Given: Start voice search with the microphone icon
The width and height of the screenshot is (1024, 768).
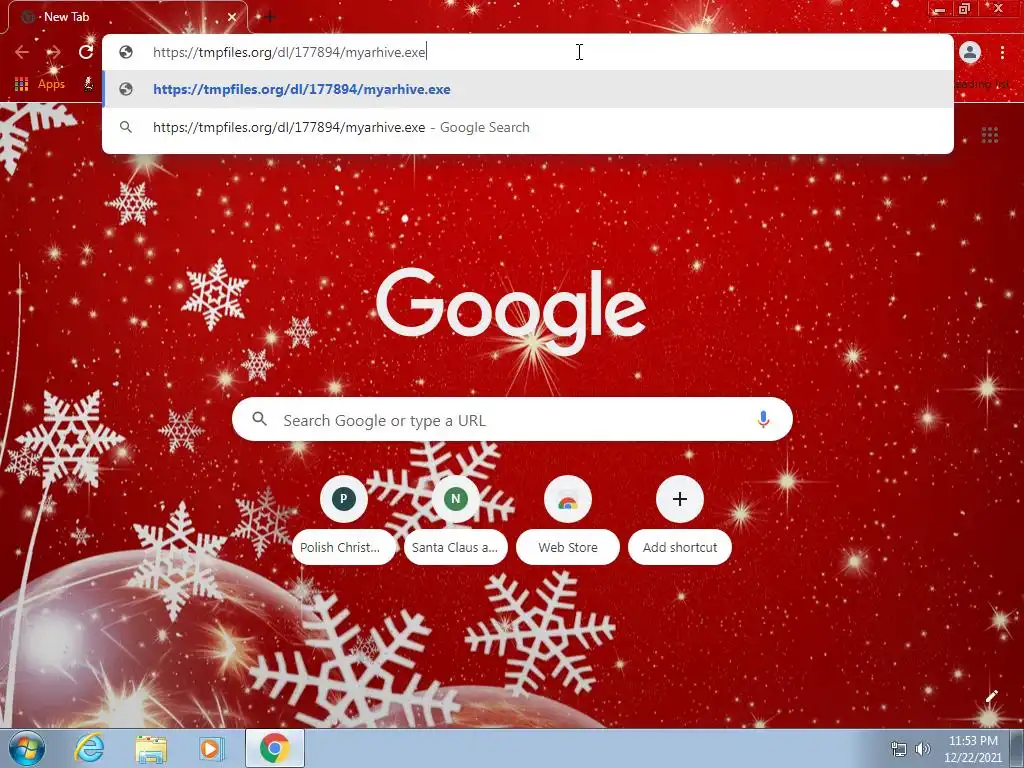Looking at the screenshot, I should pyautogui.click(x=763, y=419).
